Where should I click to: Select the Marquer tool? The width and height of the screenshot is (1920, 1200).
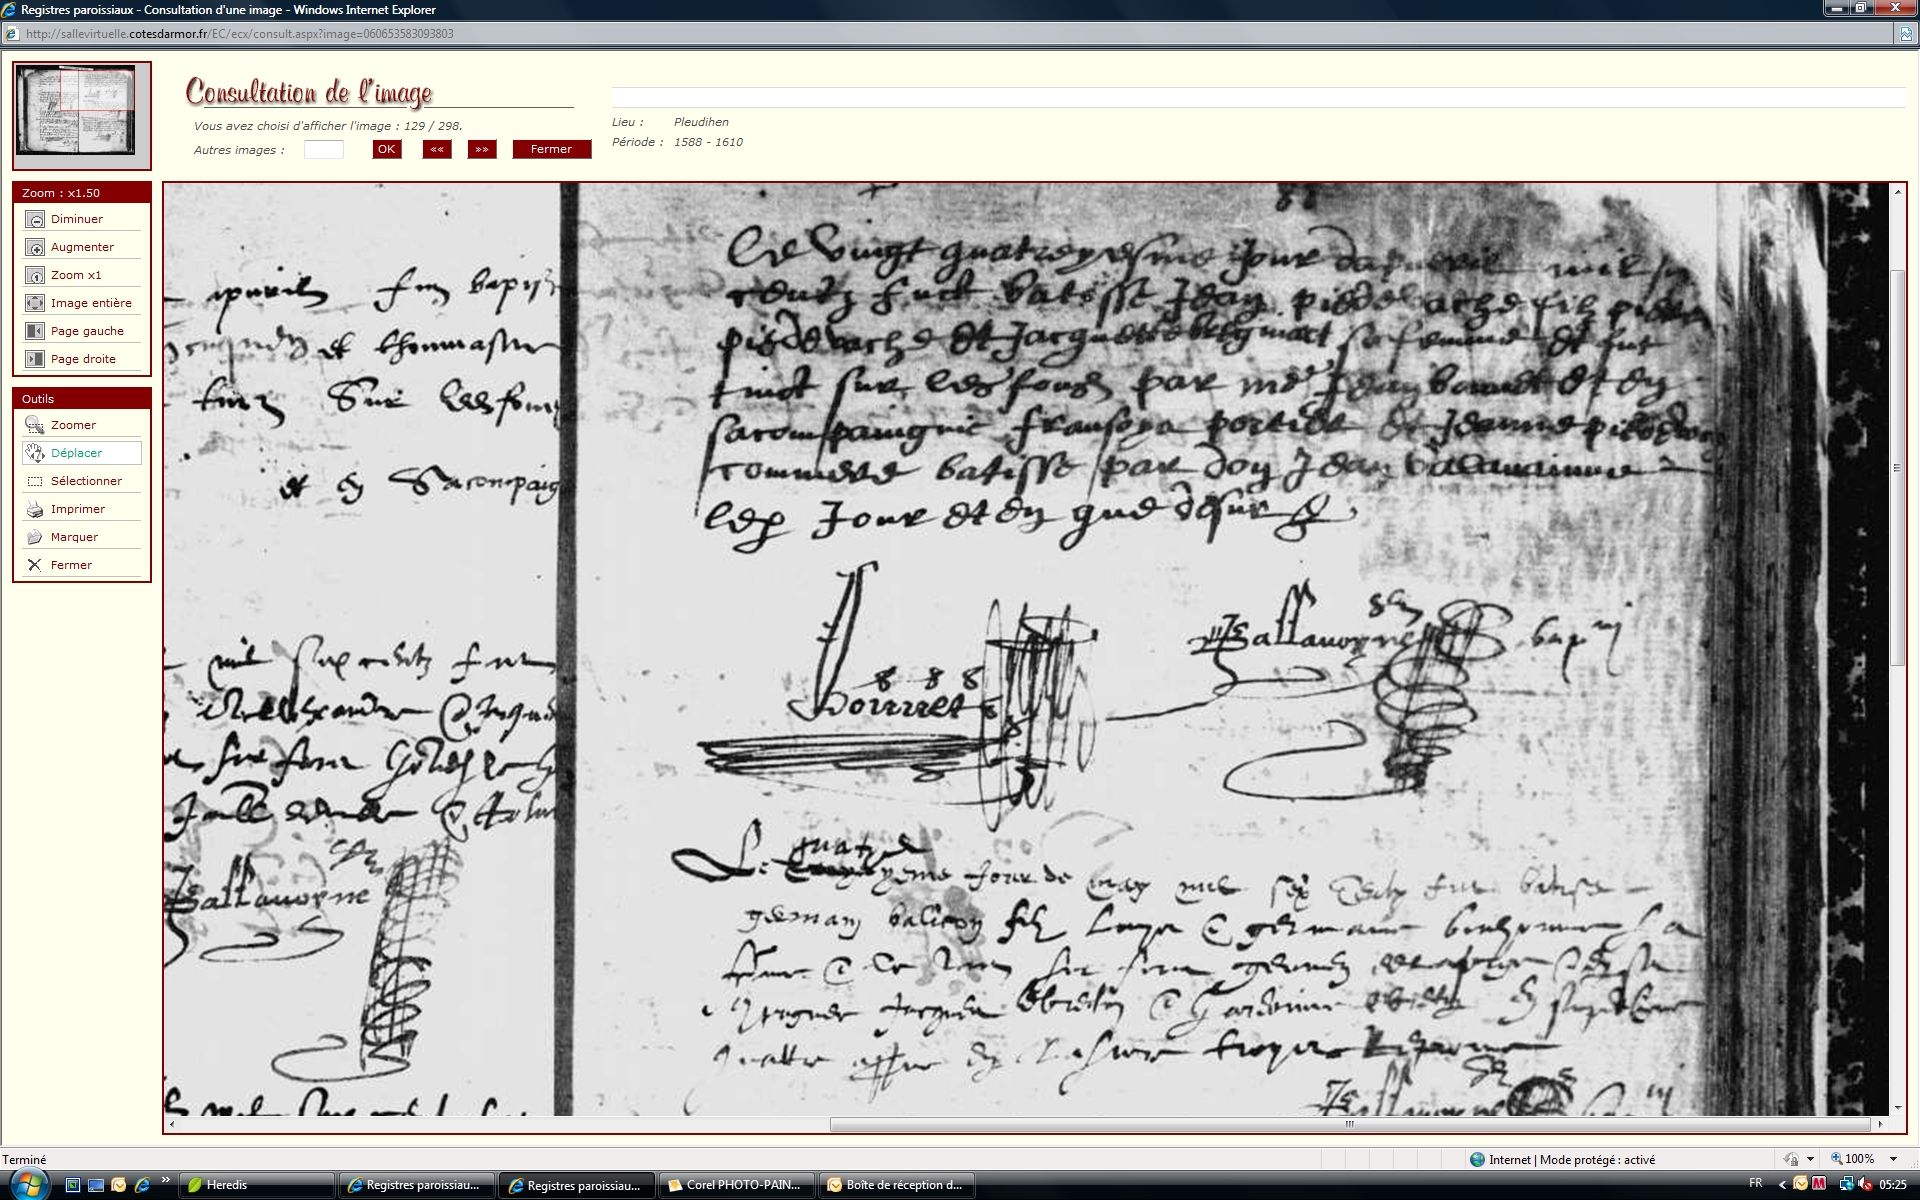pyautogui.click(x=35, y=537)
